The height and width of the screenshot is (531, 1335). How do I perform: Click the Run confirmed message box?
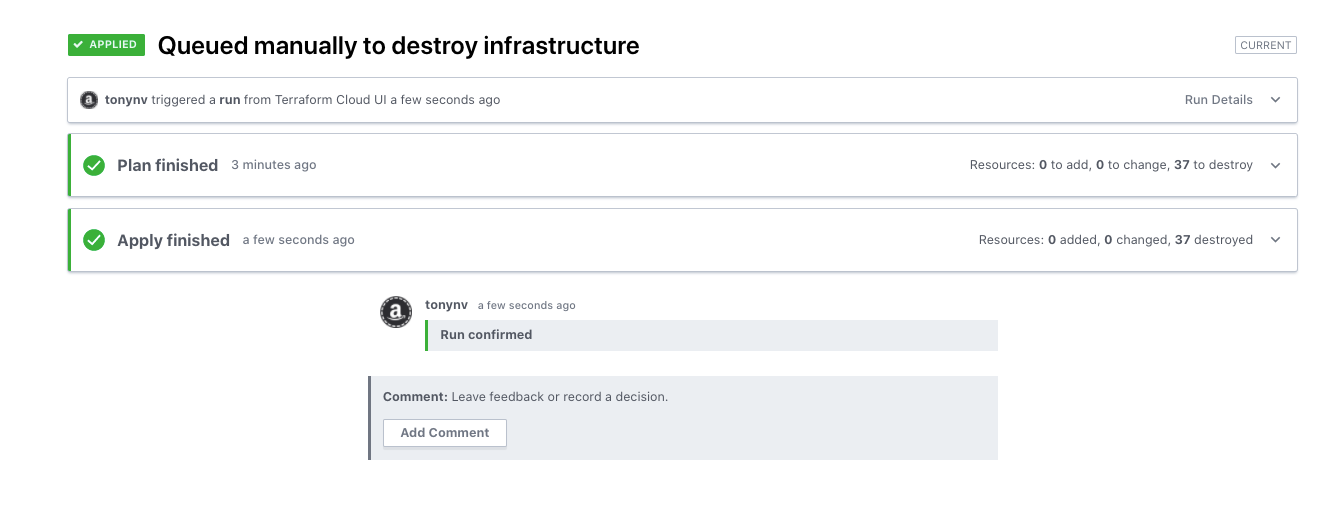(711, 335)
